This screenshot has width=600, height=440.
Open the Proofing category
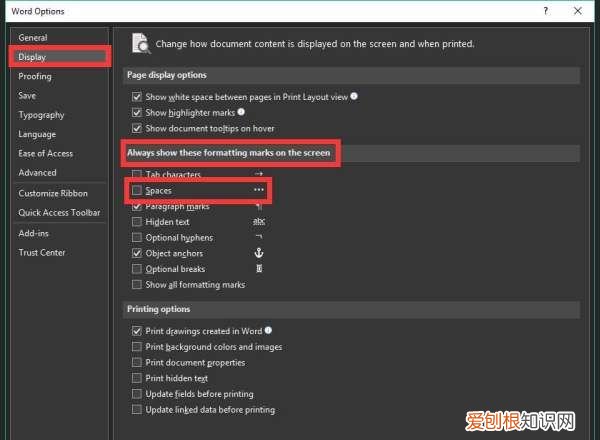[x=35, y=76]
